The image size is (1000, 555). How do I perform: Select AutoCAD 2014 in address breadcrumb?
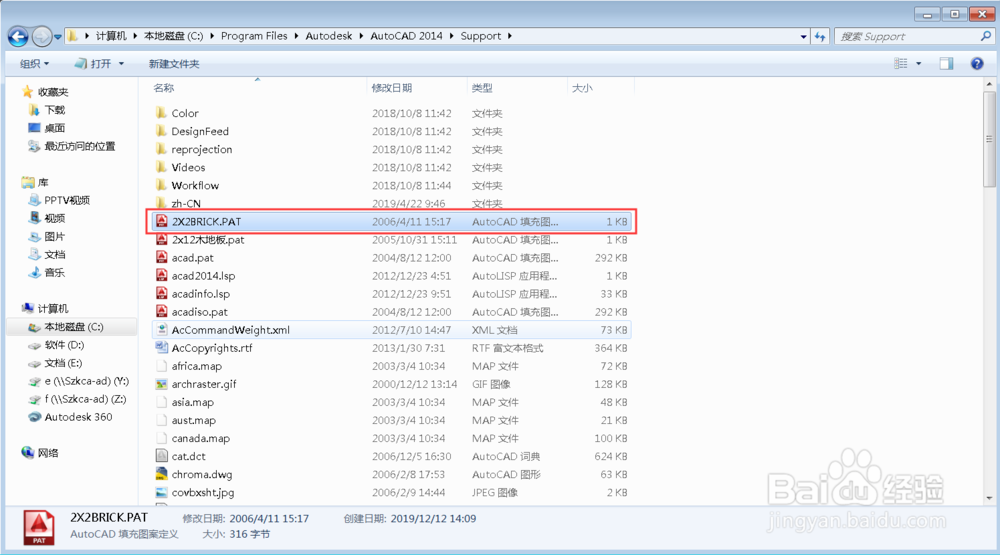(406, 36)
